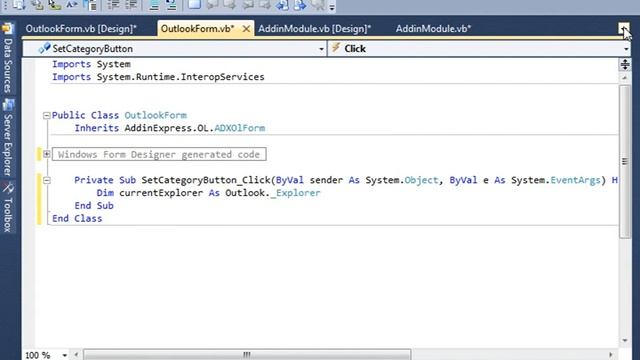This screenshot has width=640, height=360.
Task: Click the vertical scrollbar up arrow
Action: click(x=625, y=78)
